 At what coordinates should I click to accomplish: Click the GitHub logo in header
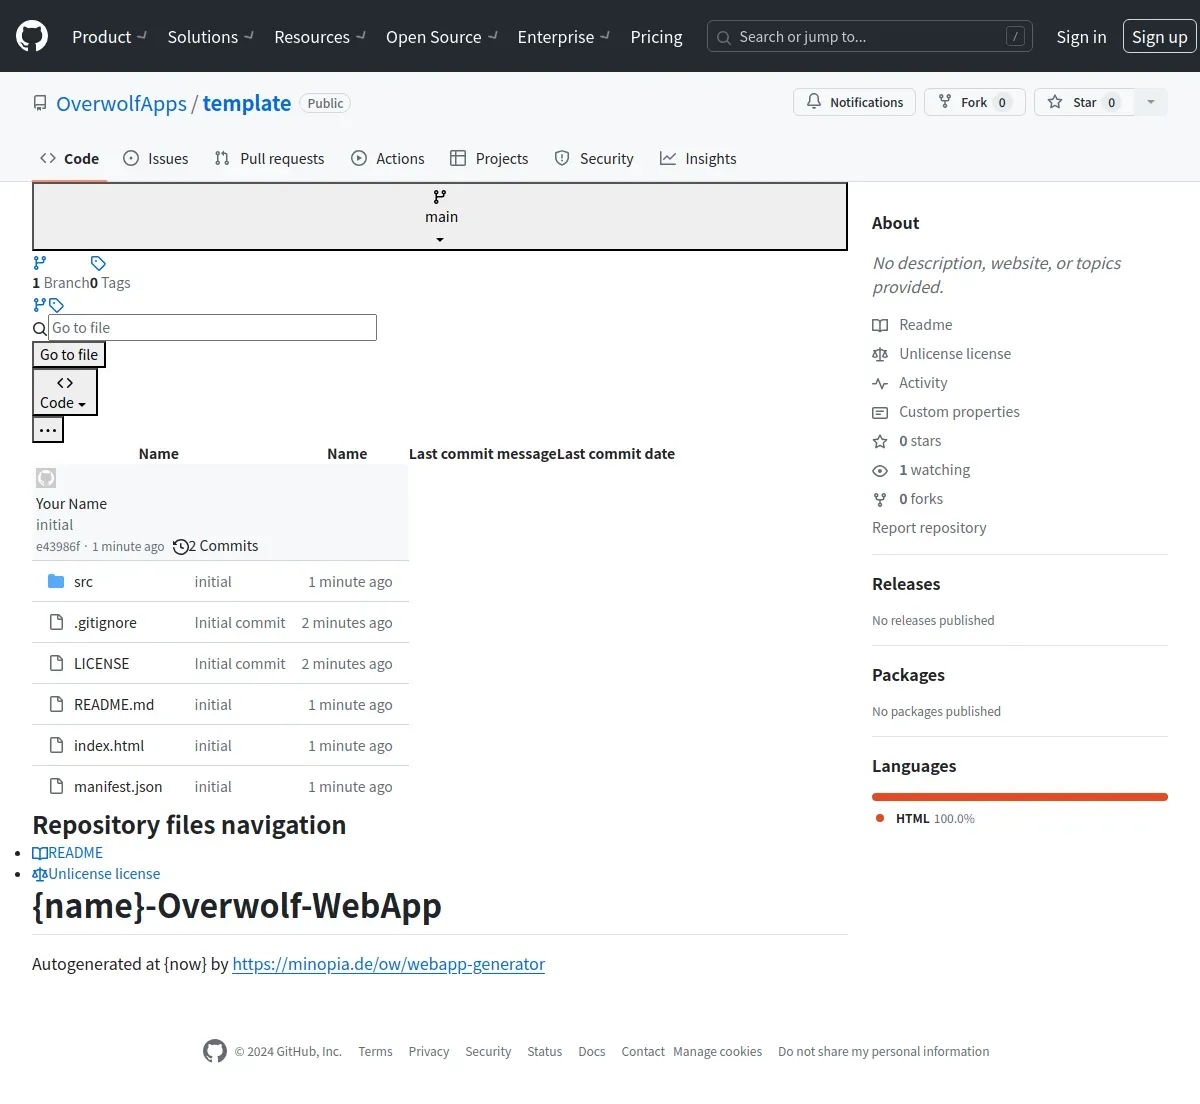tap(32, 37)
